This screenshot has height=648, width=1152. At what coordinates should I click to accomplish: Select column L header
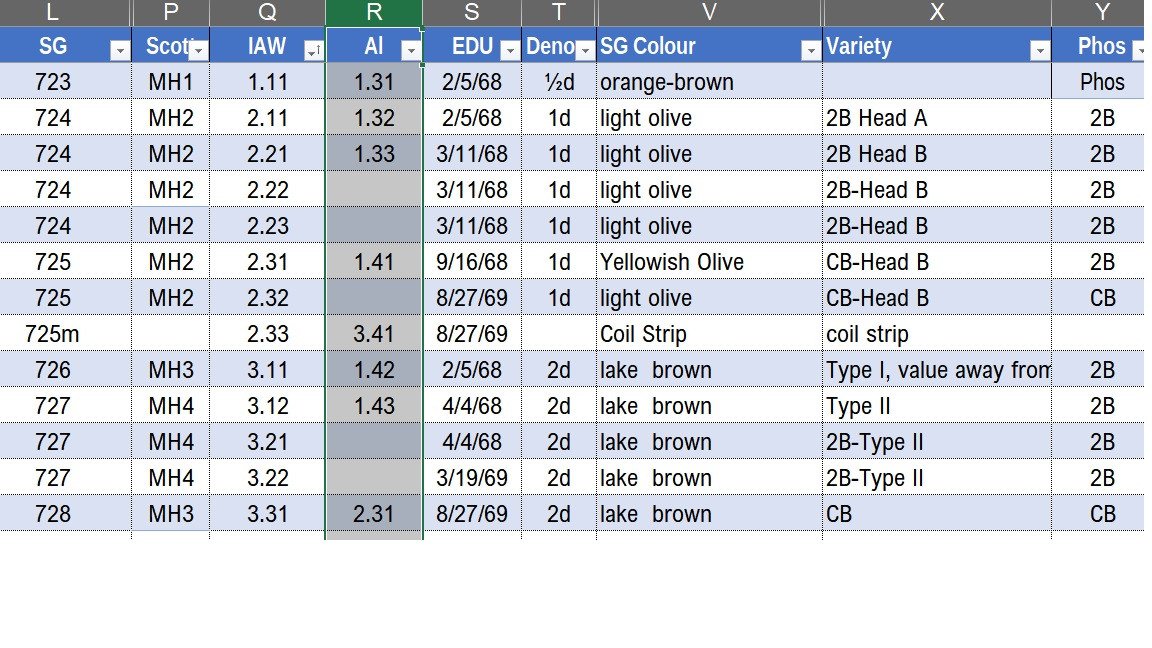pos(53,13)
